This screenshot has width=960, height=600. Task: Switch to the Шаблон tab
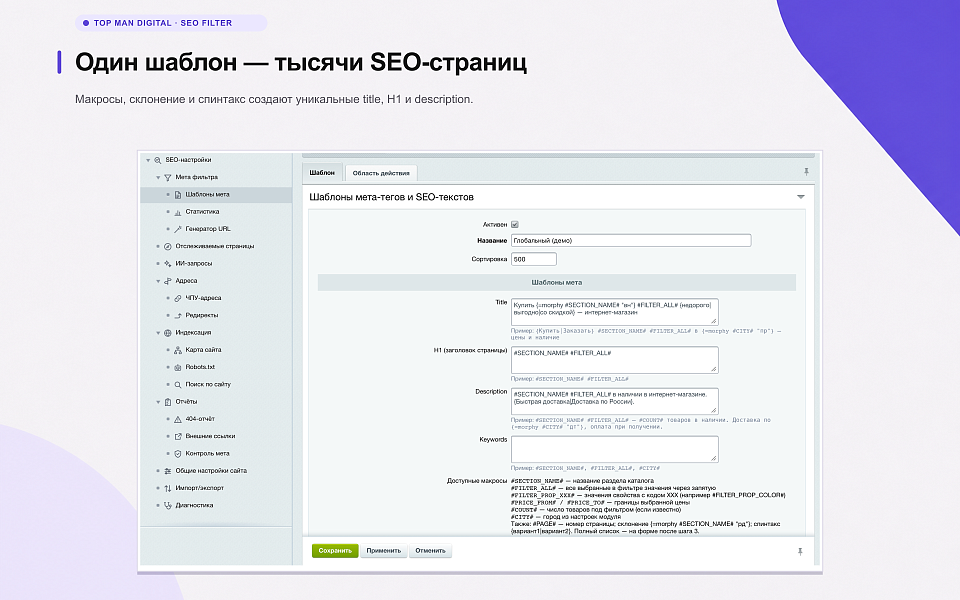click(x=322, y=173)
